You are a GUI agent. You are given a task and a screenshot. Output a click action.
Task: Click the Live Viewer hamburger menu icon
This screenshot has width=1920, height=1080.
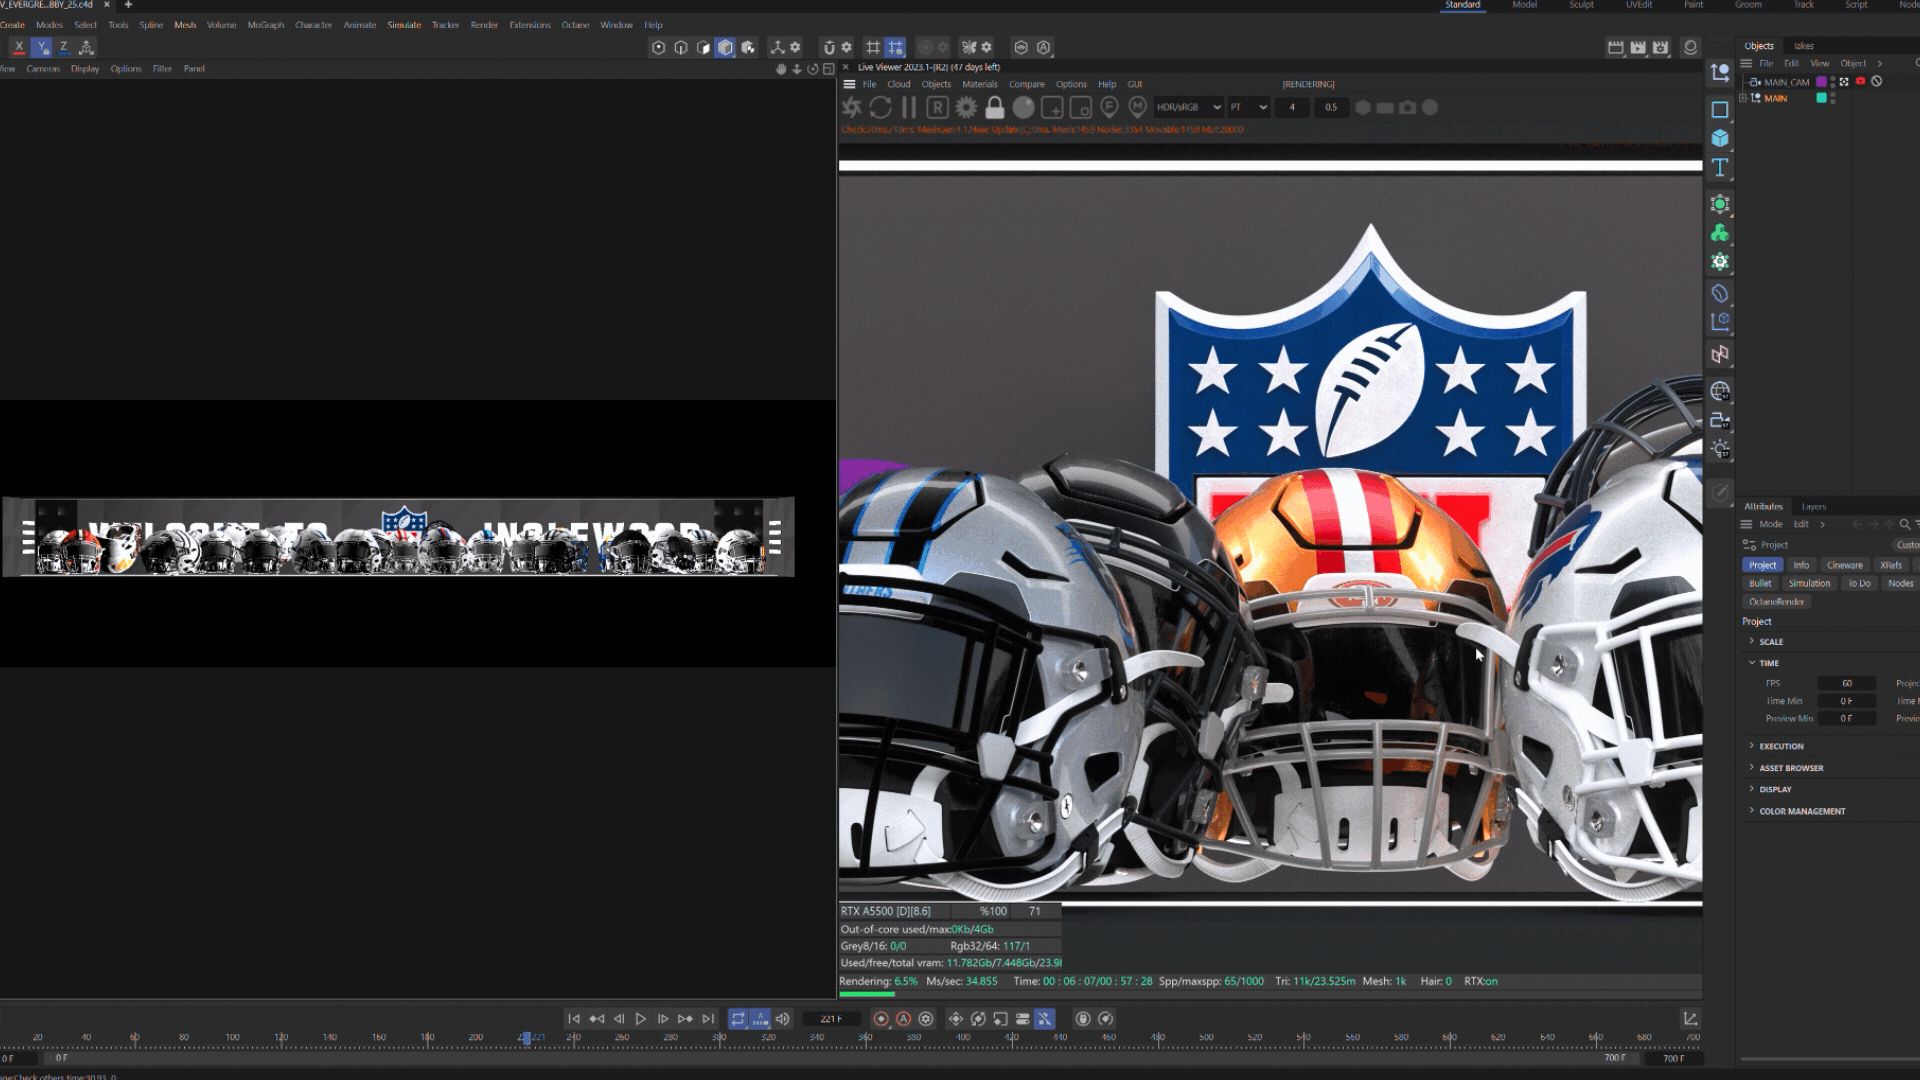(849, 84)
